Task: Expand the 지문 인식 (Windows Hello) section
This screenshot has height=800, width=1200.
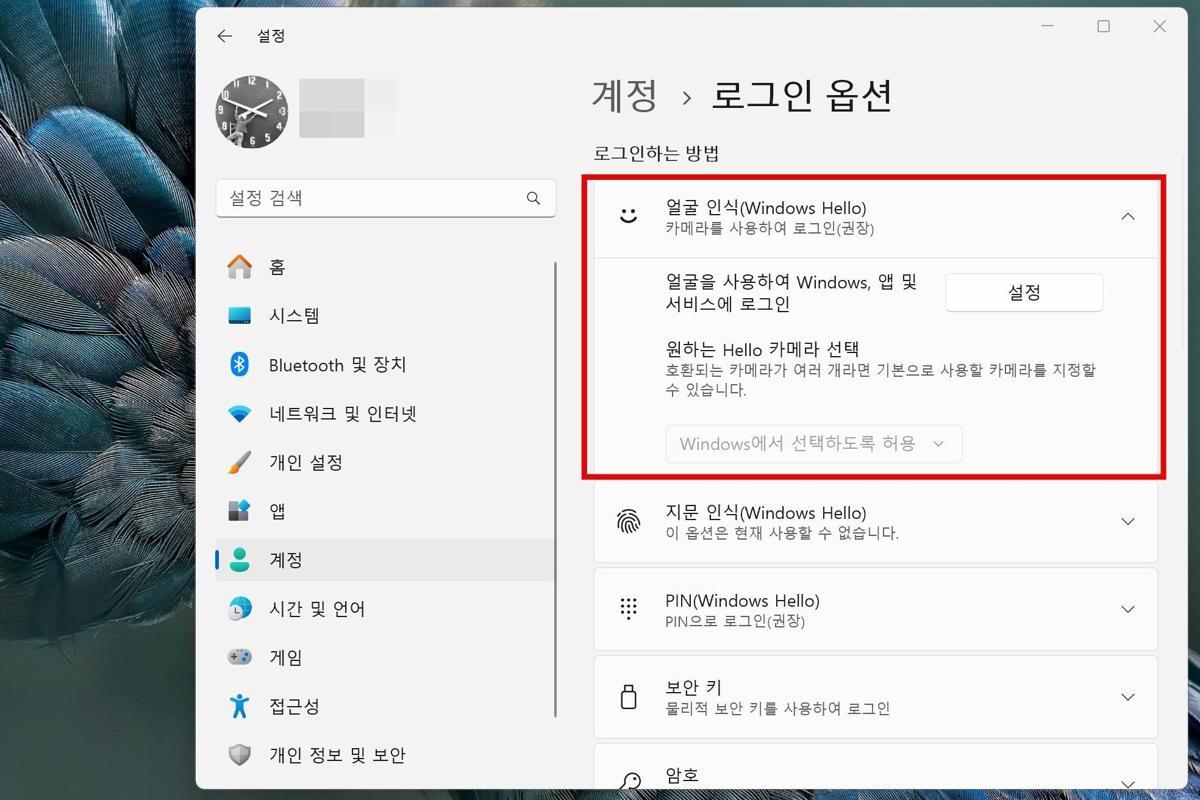Action: [x=1127, y=522]
